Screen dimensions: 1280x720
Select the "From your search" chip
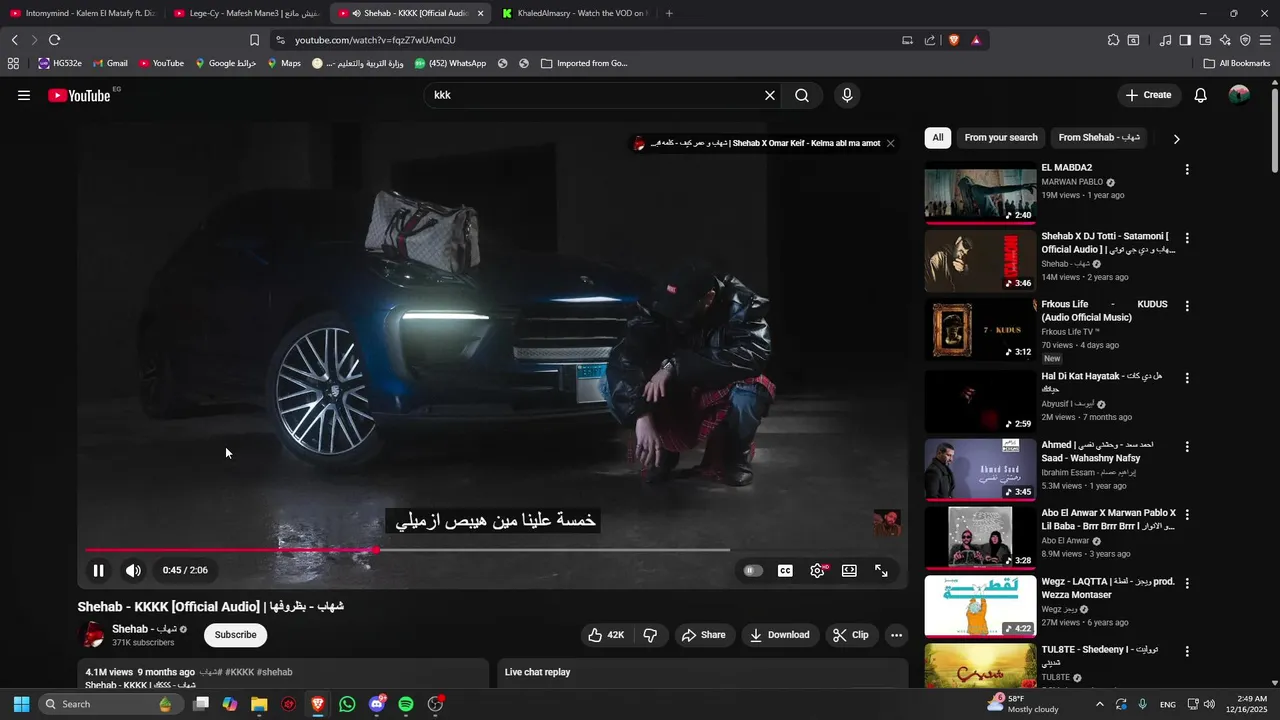point(1001,138)
